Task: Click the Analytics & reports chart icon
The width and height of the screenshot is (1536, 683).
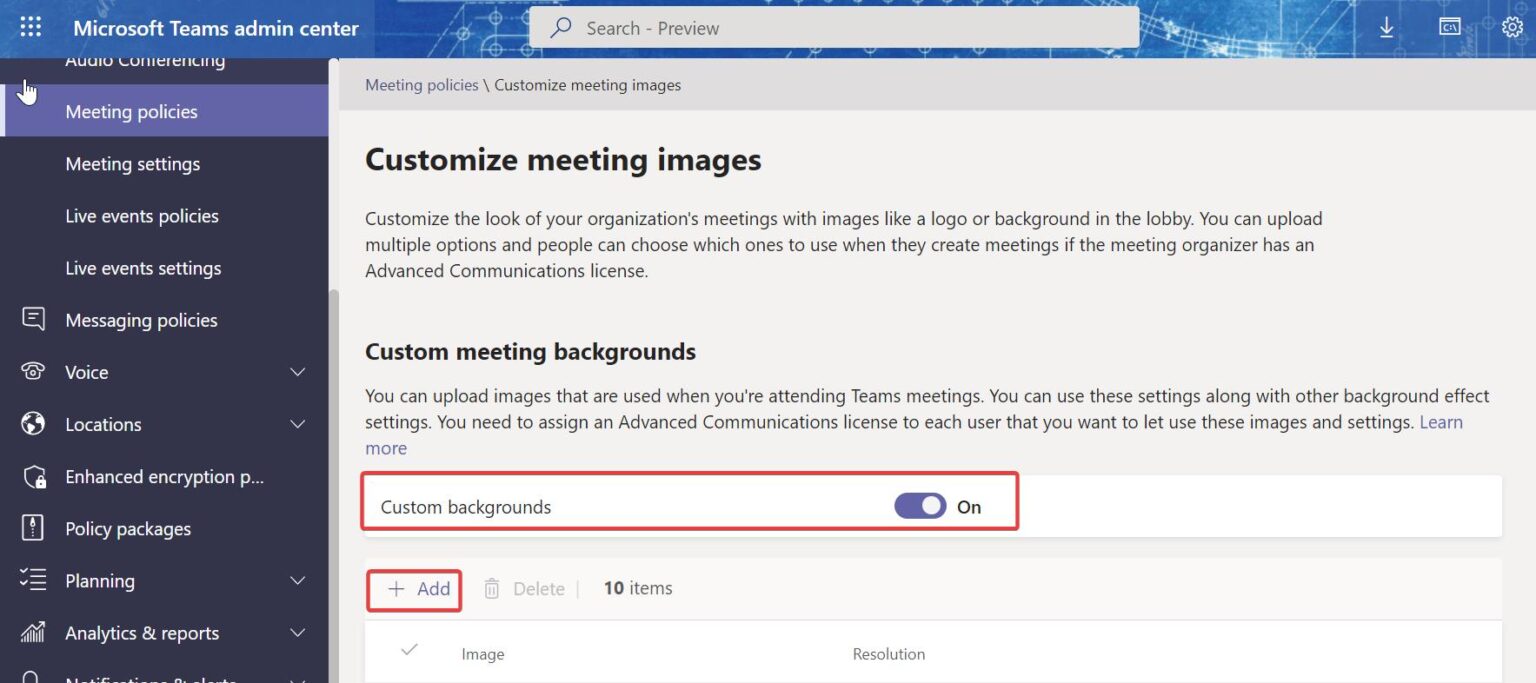Action: [x=33, y=632]
